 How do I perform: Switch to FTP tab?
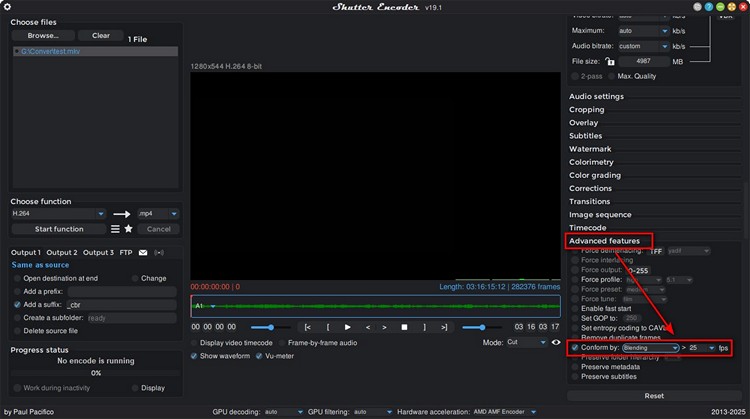pyautogui.click(x=126, y=253)
